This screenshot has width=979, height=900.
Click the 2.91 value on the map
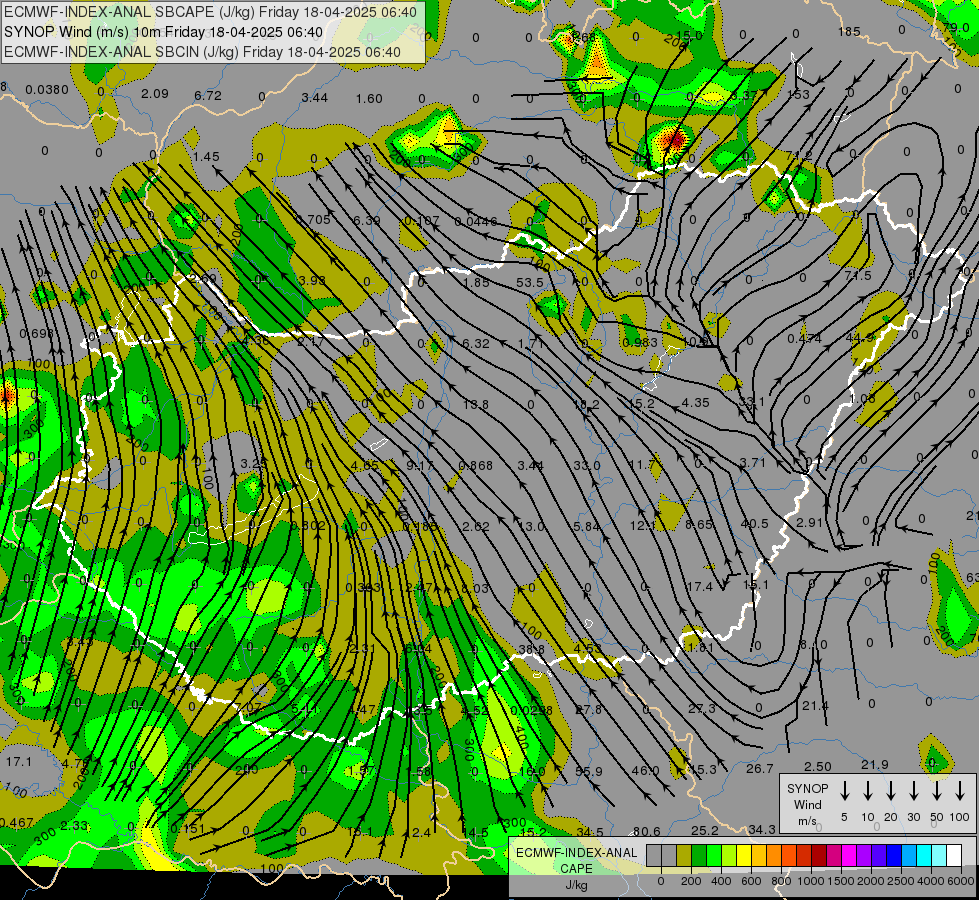click(x=809, y=522)
